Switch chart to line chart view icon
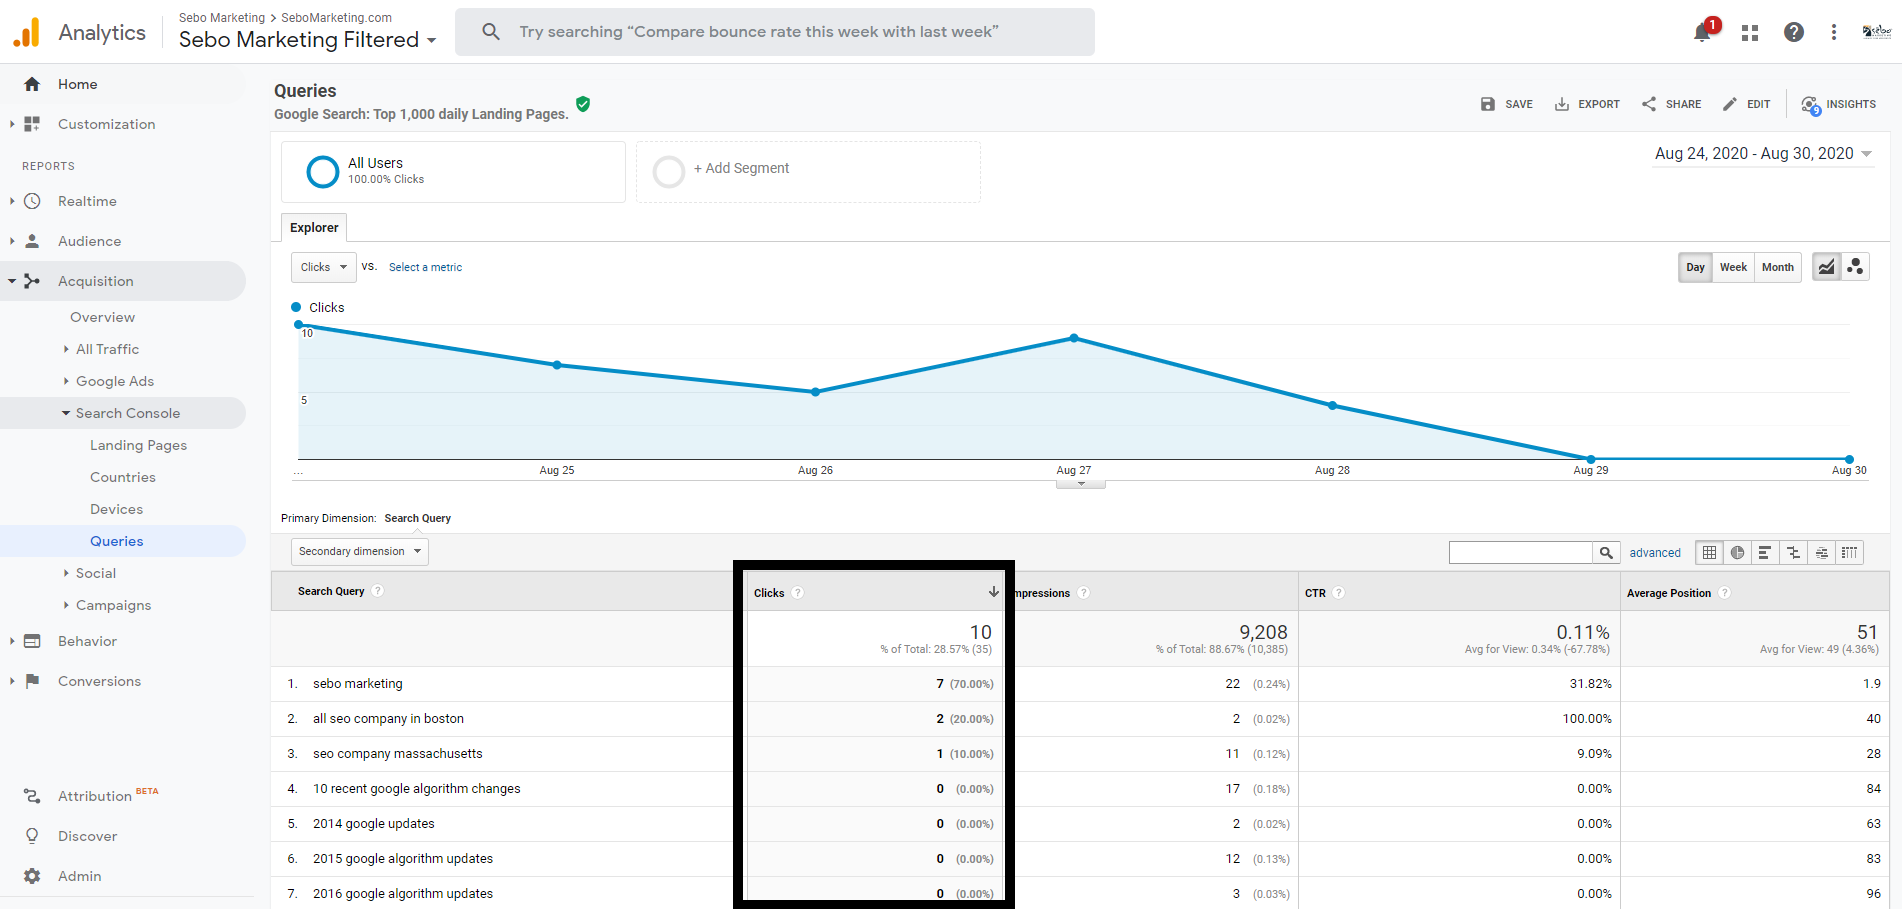Viewport: 1902px width, 909px height. 1826,267
